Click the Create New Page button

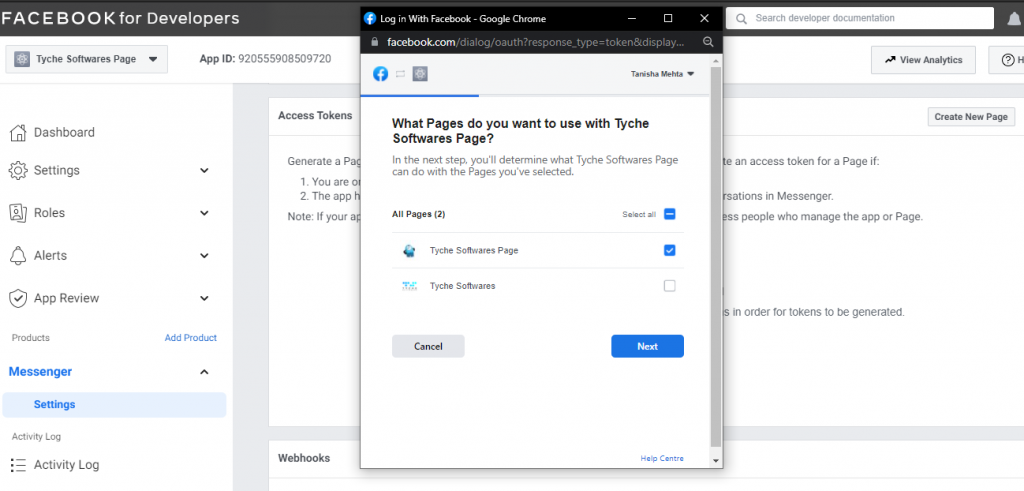click(x=971, y=117)
